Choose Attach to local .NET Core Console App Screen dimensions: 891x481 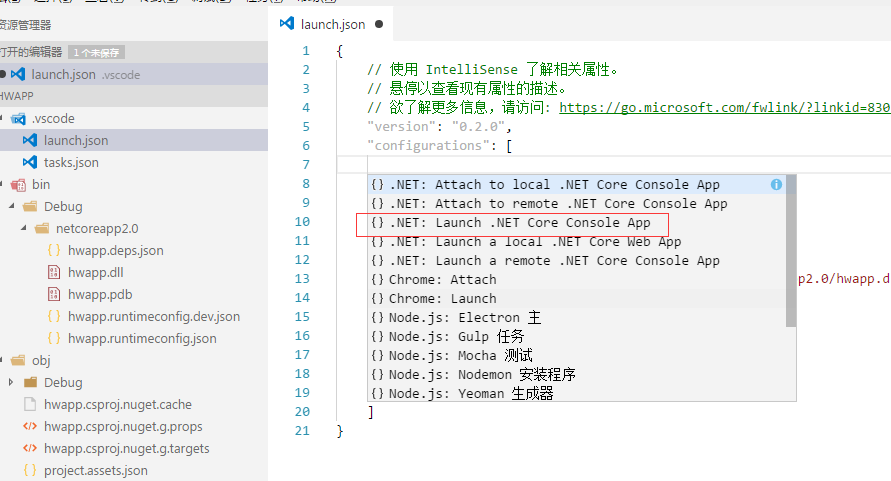tap(577, 184)
